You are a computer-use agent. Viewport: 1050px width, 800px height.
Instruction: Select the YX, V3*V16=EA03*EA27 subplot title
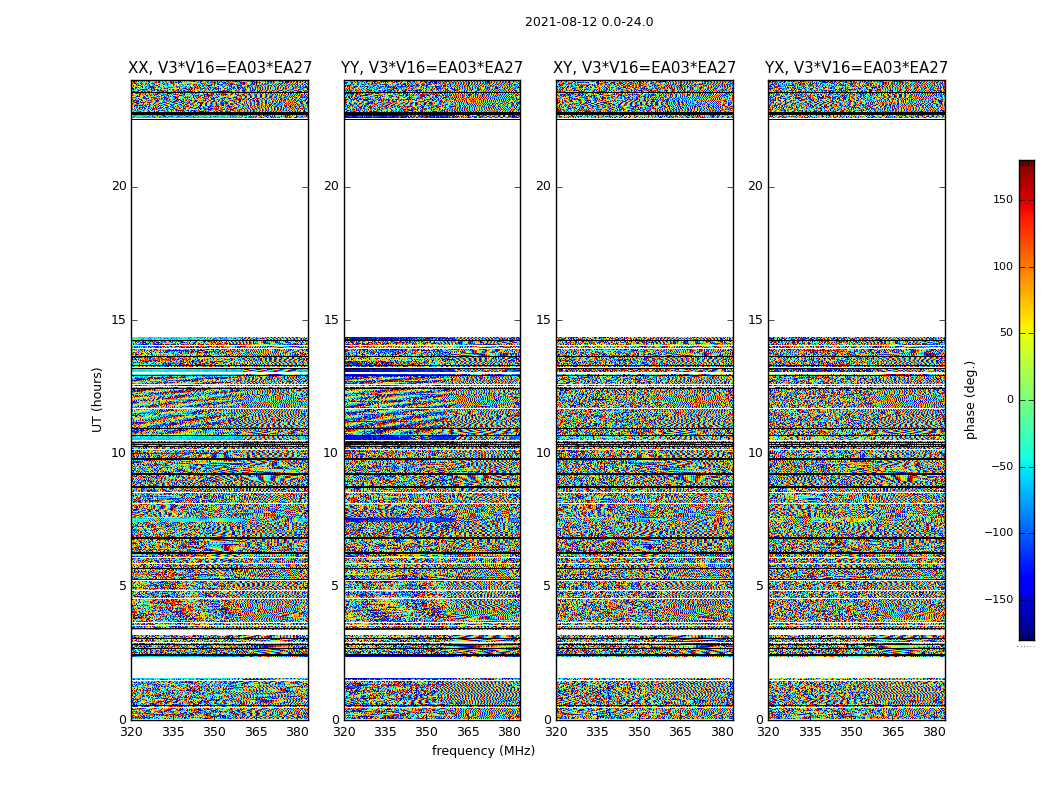point(856,68)
